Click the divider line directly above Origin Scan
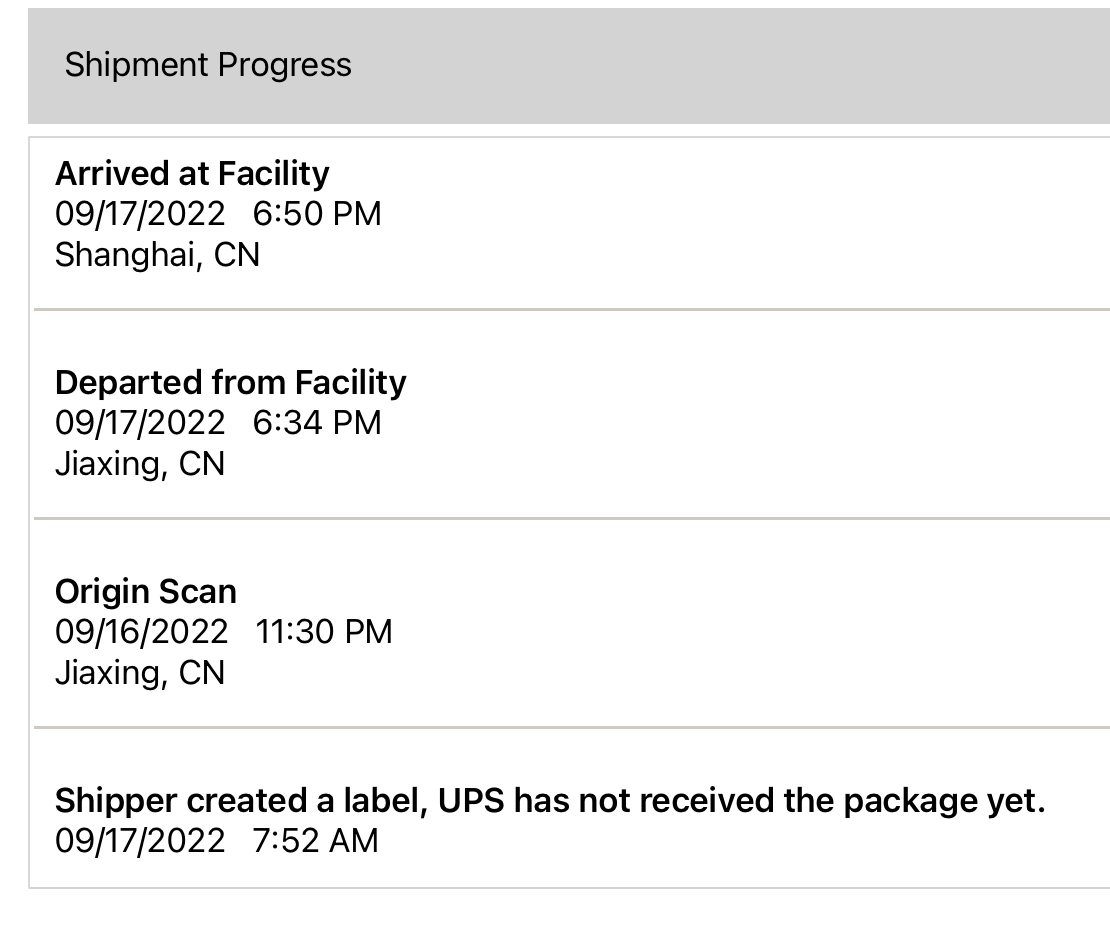The image size is (1110, 937). point(570,519)
